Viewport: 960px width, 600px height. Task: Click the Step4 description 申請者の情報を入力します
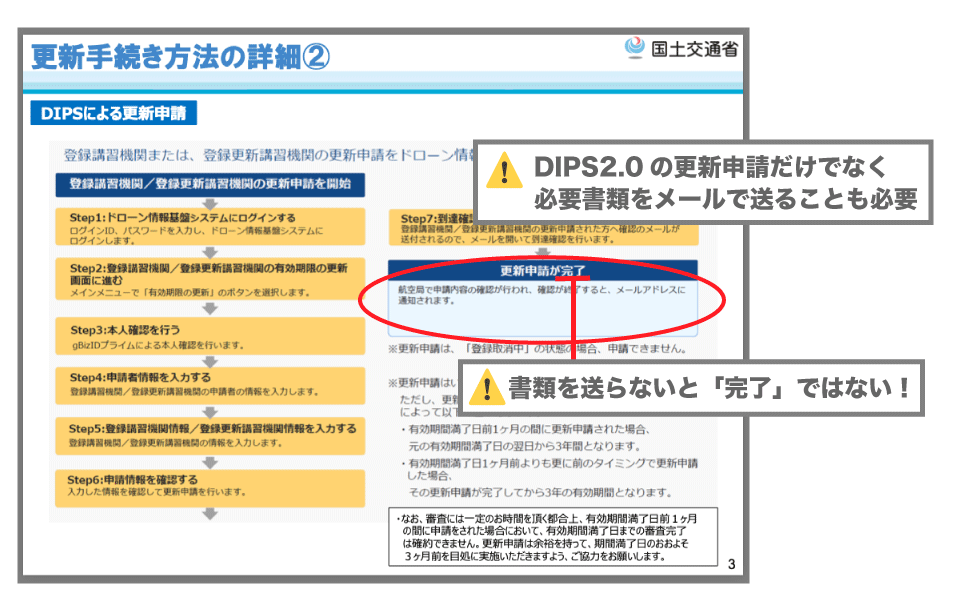pyautogui.click(x=193, y=392)
